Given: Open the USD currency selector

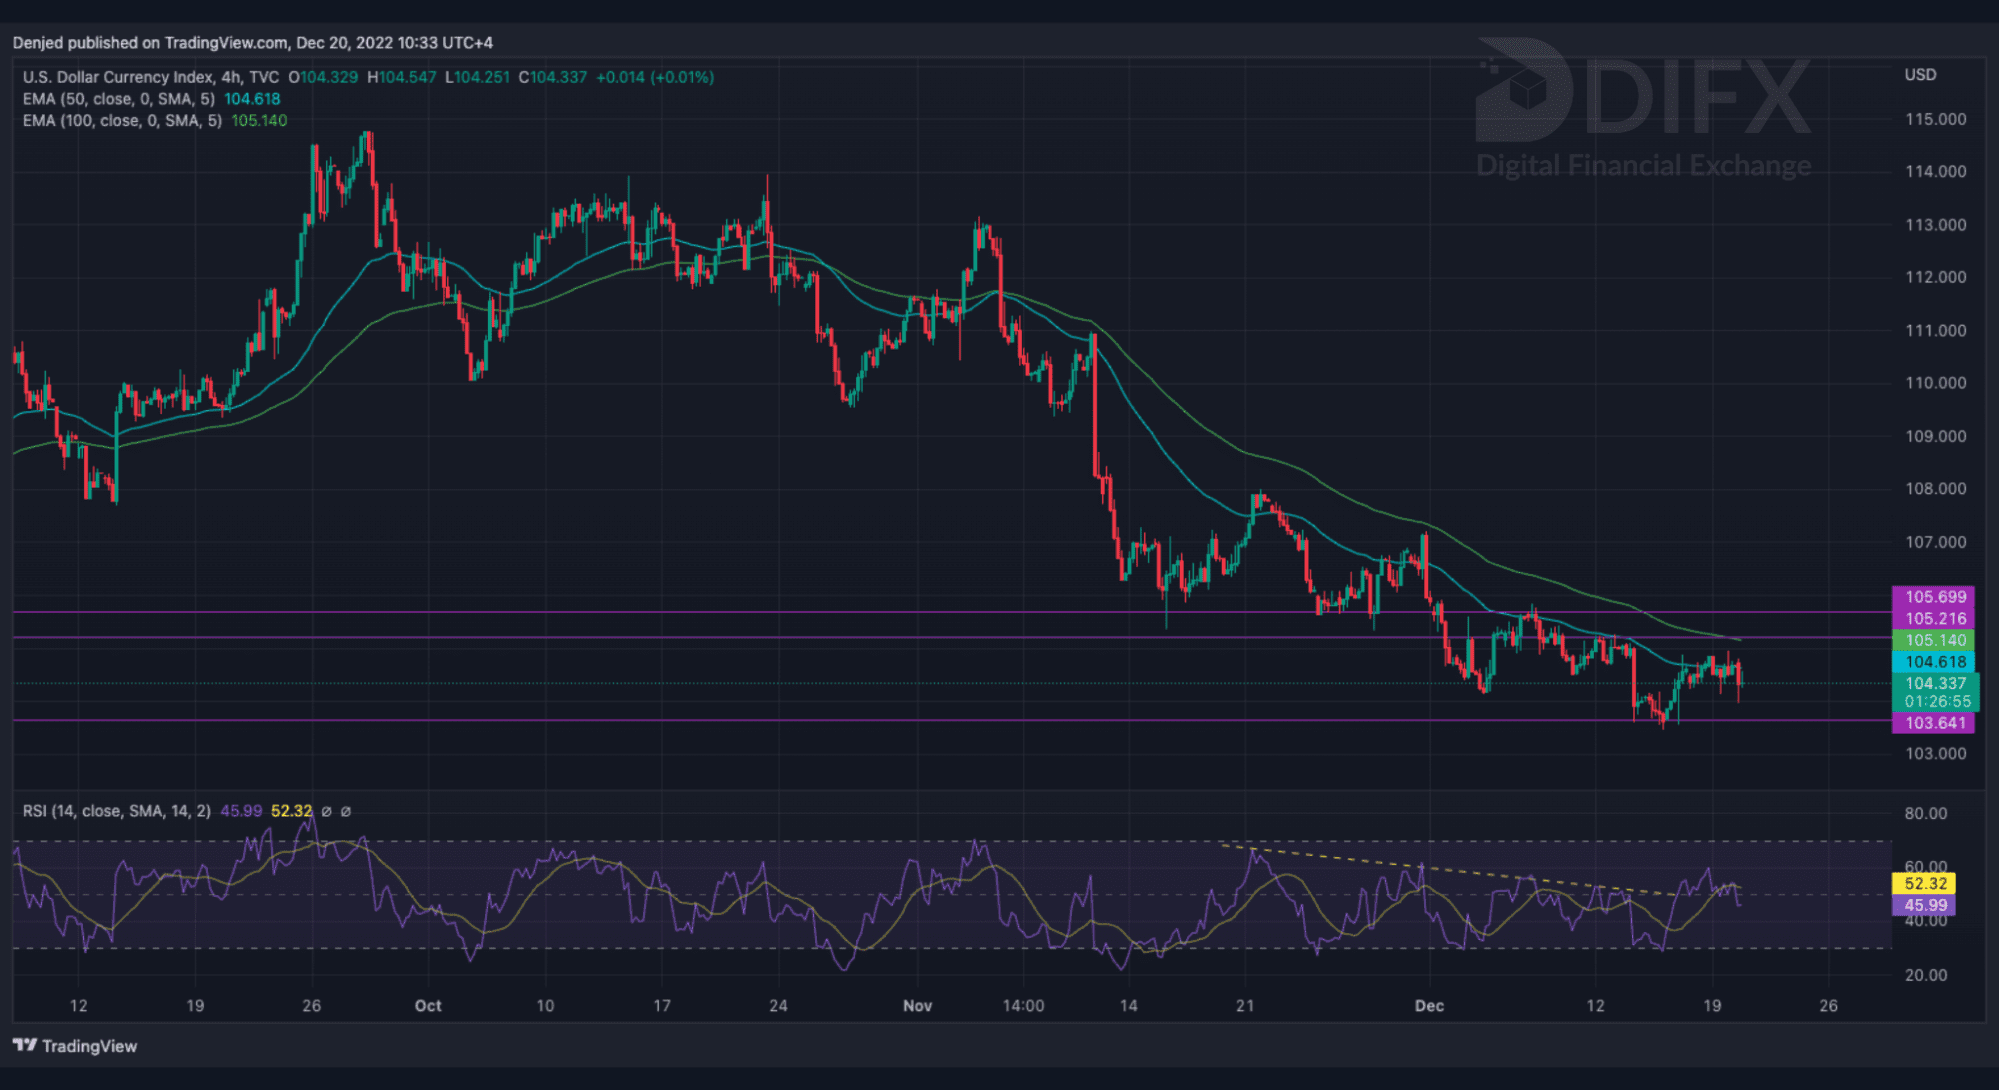Looking at the screenshot, I should click(1919, 75).
